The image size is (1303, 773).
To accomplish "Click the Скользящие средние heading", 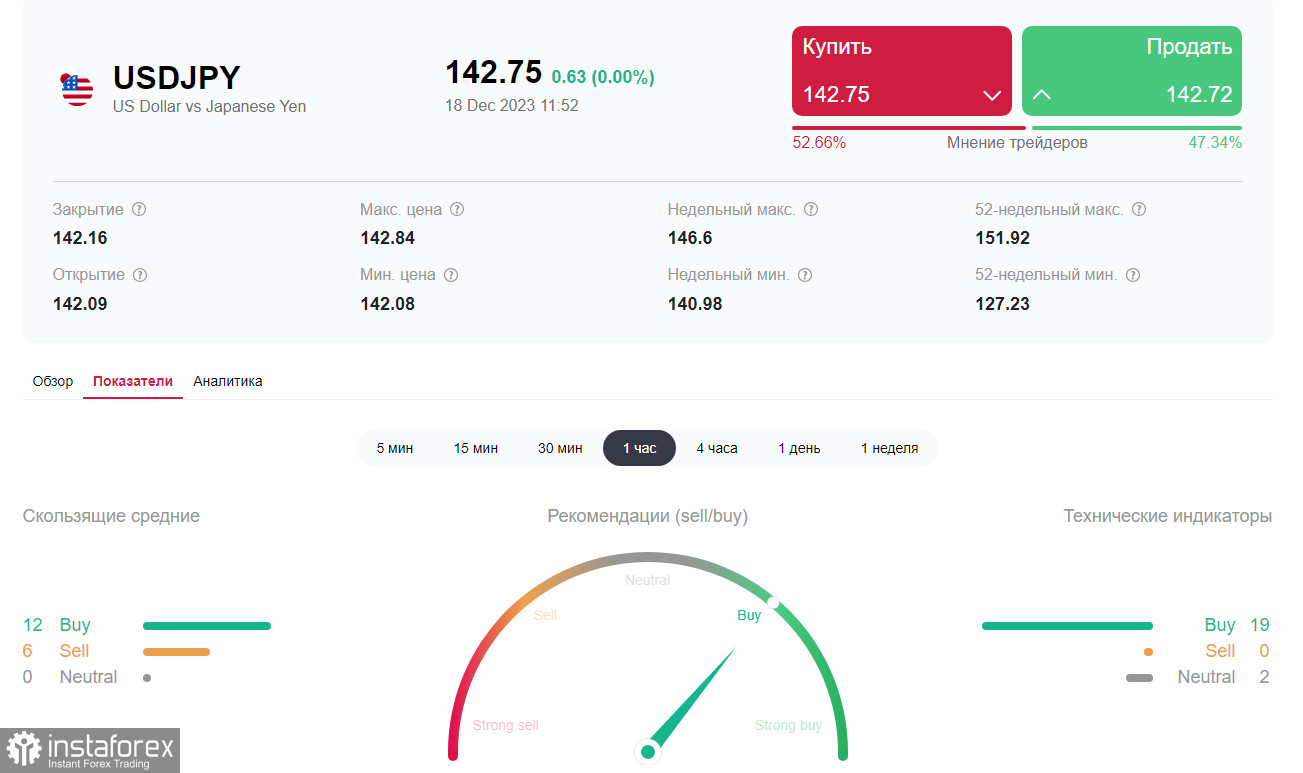I will 111,516.
